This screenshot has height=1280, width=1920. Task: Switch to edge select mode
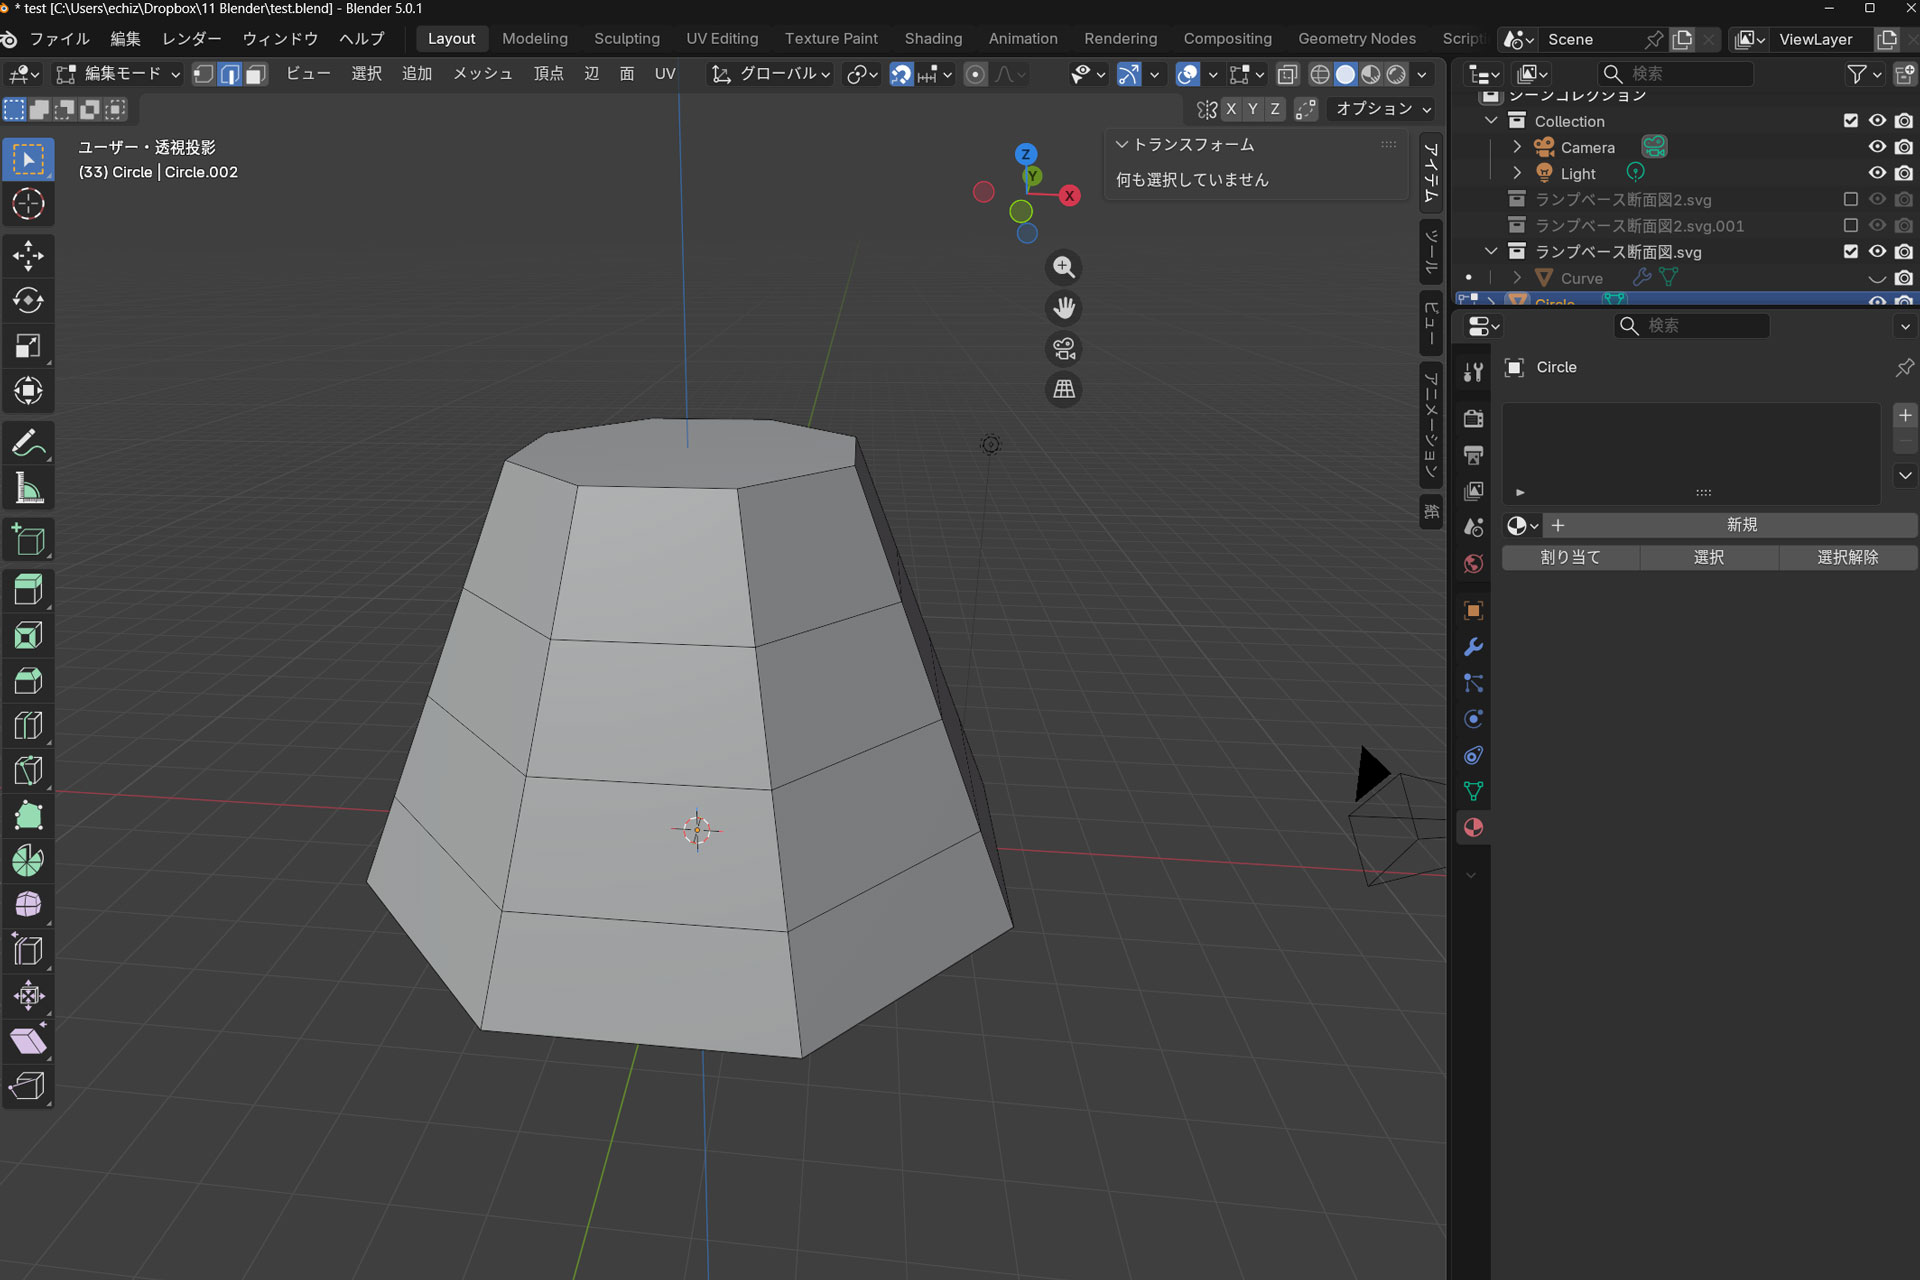tap(230, 74)
